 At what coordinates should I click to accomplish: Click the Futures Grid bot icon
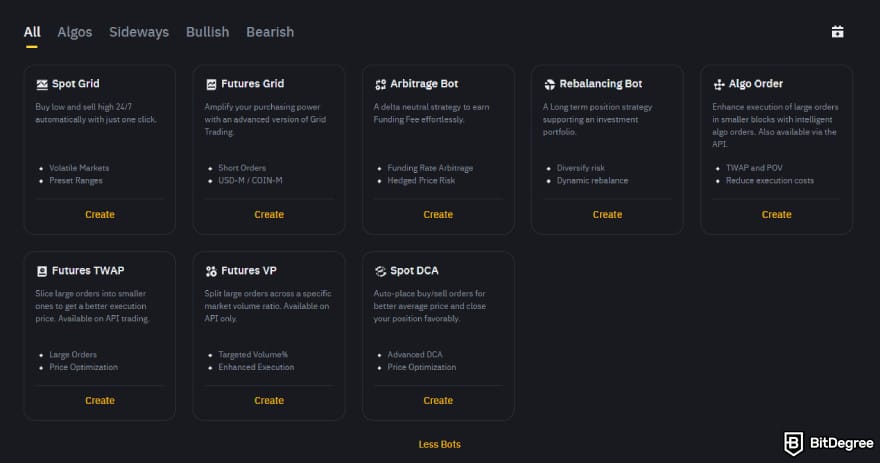click(211, 85)
